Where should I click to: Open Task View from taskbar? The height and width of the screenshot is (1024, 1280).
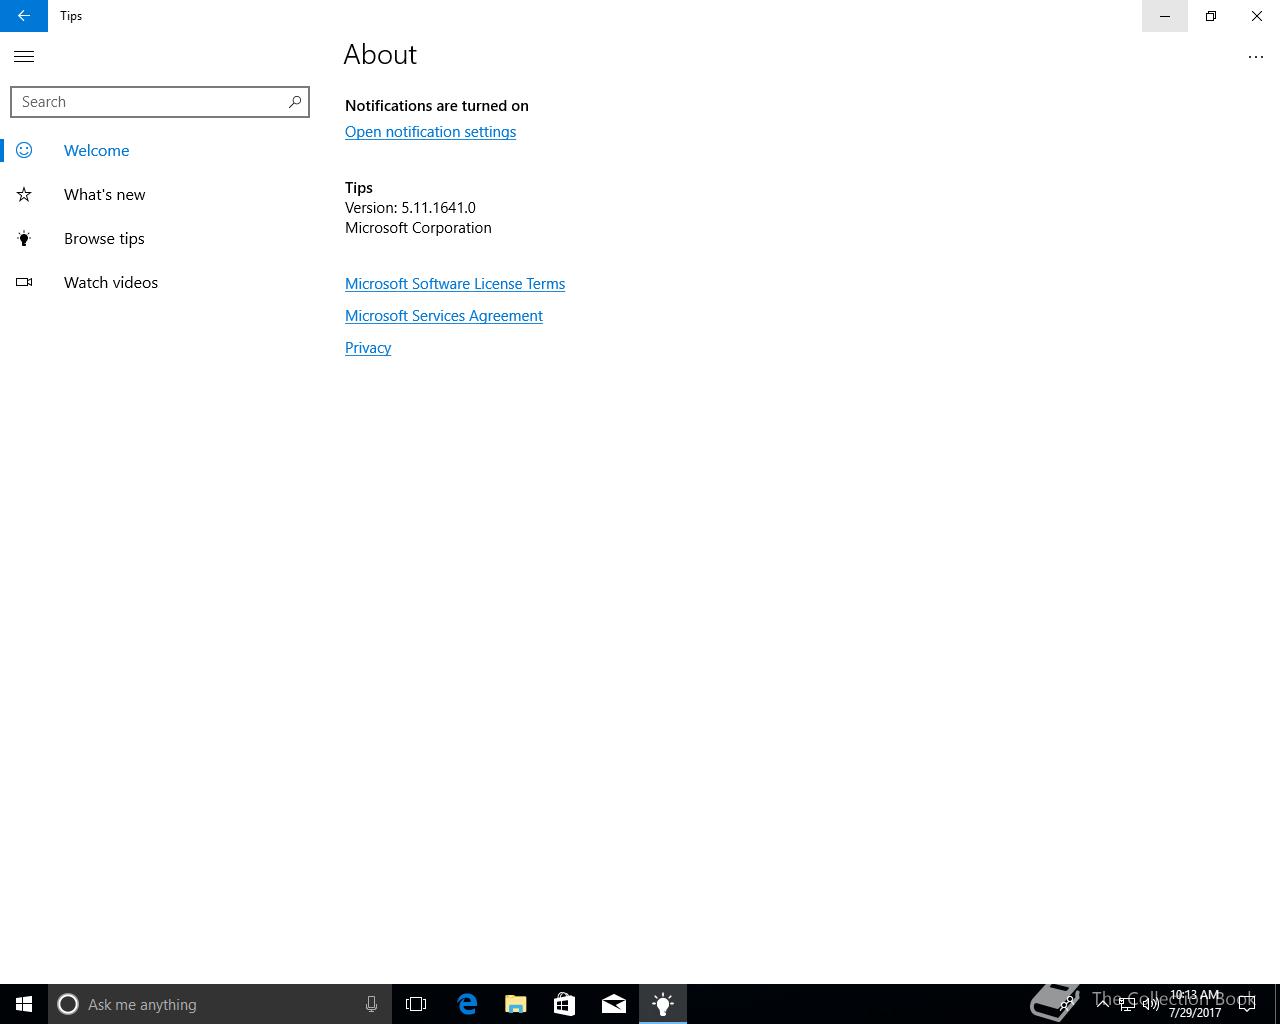click(x=416, y=1004)
